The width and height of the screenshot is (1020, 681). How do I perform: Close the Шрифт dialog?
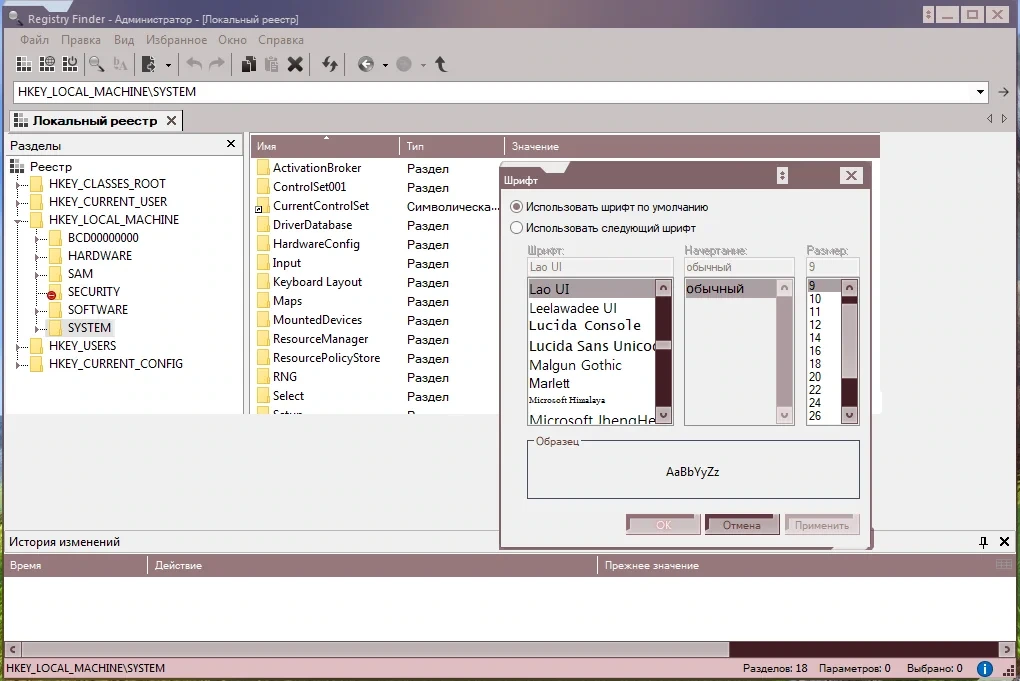(851, 176)
